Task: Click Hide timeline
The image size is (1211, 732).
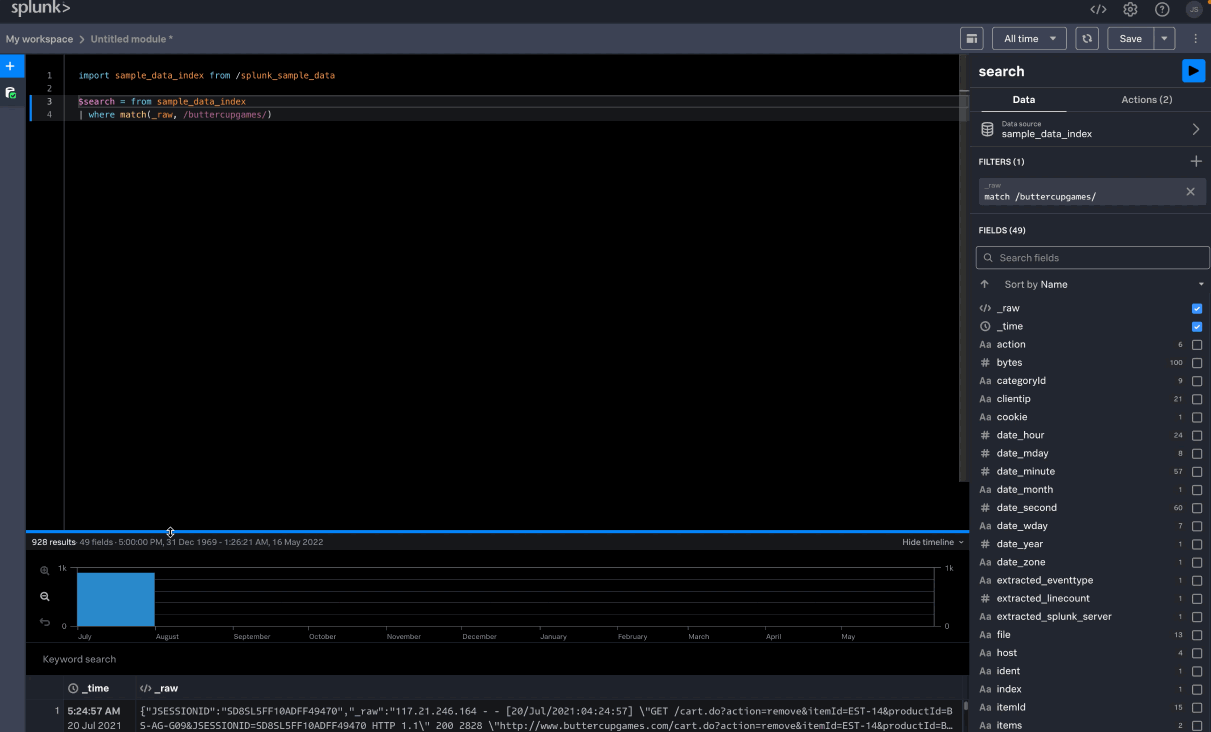Action: [x=932, y=542]
